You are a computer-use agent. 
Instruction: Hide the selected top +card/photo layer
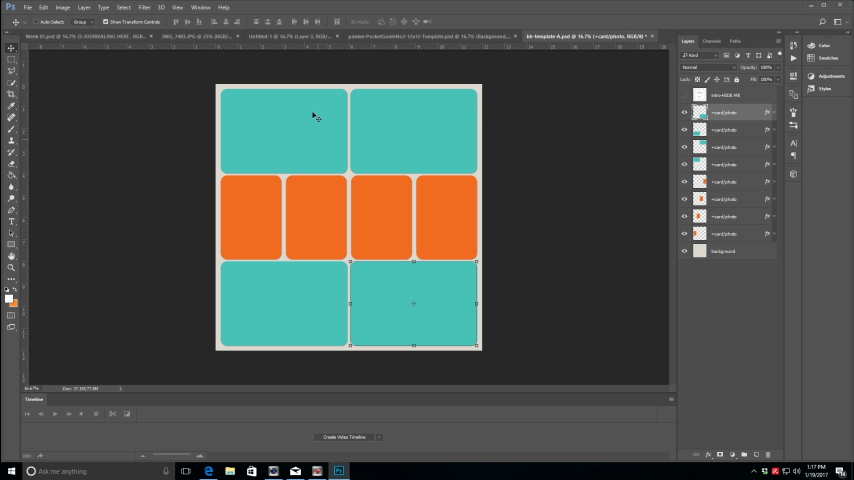685,112
